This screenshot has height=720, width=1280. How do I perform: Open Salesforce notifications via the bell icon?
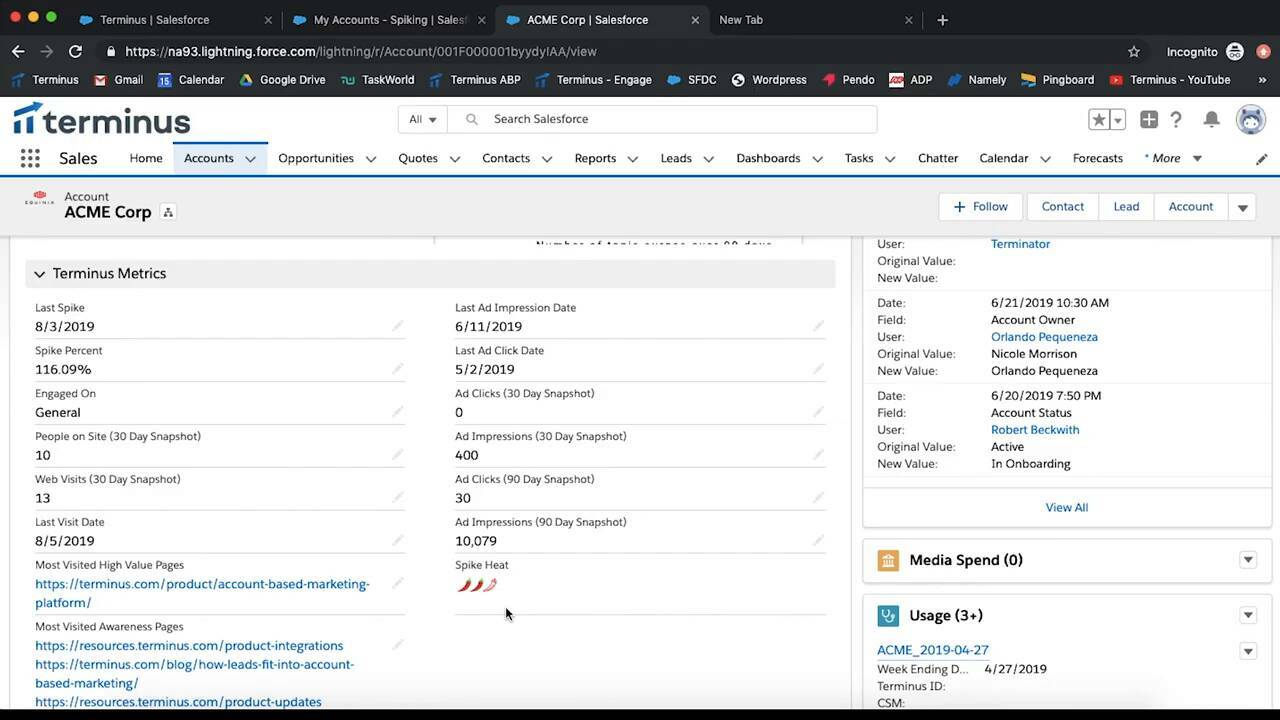click(1211, 119)
